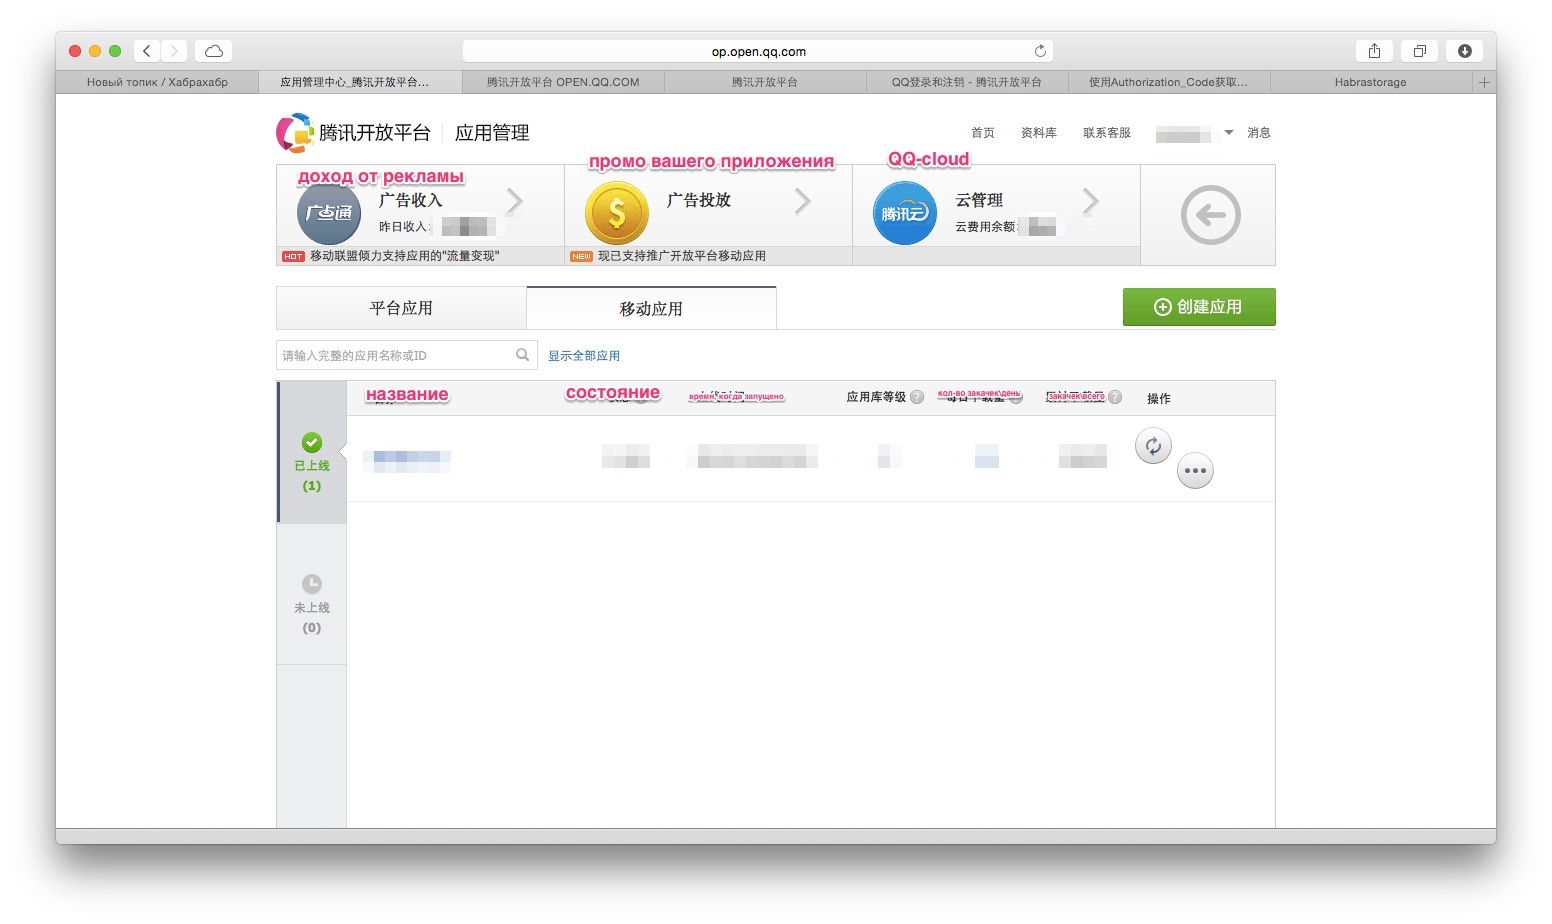Open the 广点通 ad revenue round icon

[x=329, y=213]
